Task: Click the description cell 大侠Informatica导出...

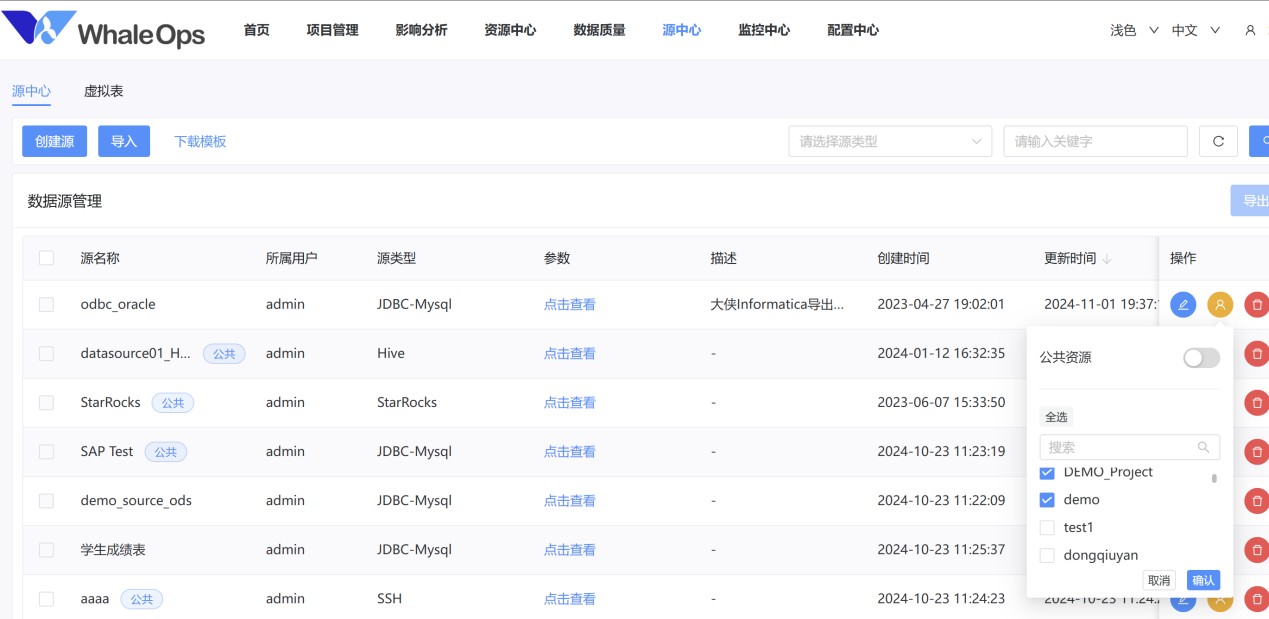Action: [777, 304]
